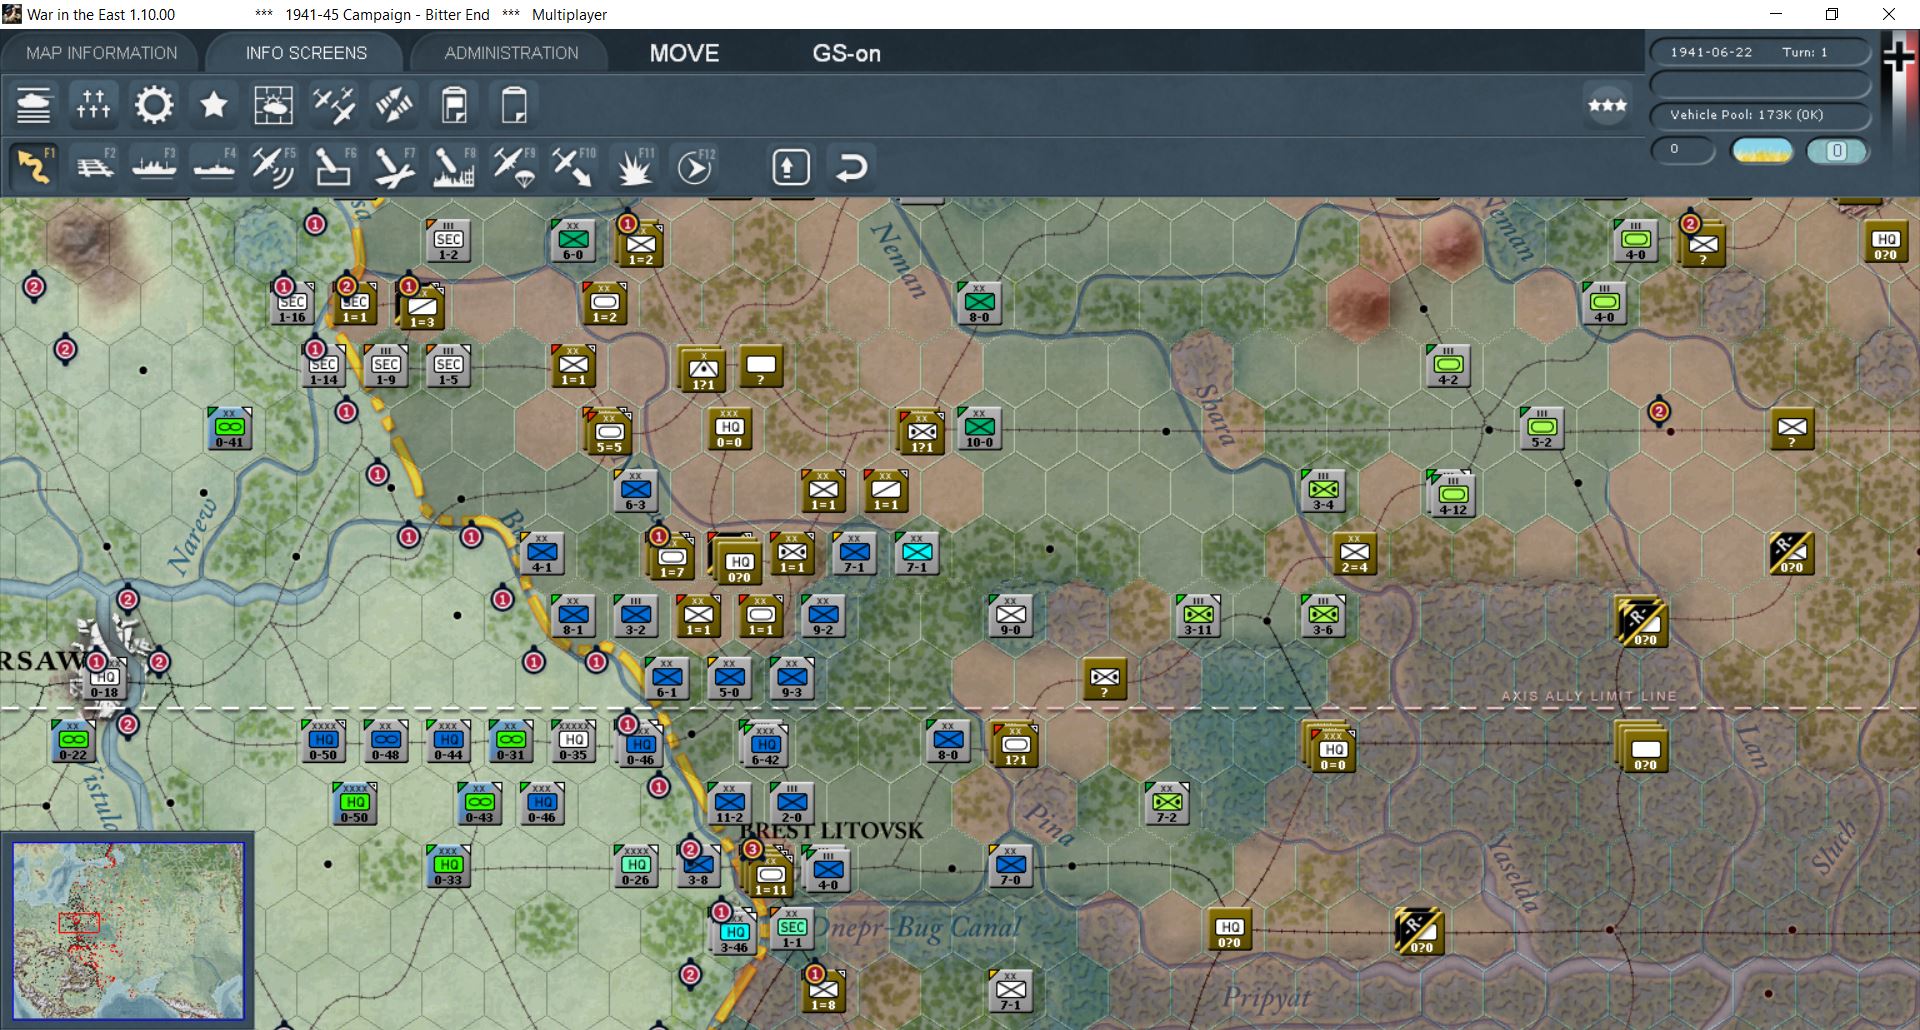Select the green unit labeled 5-2
Viewport: 1920px width, 1030px height.
tap(1542, 428)
